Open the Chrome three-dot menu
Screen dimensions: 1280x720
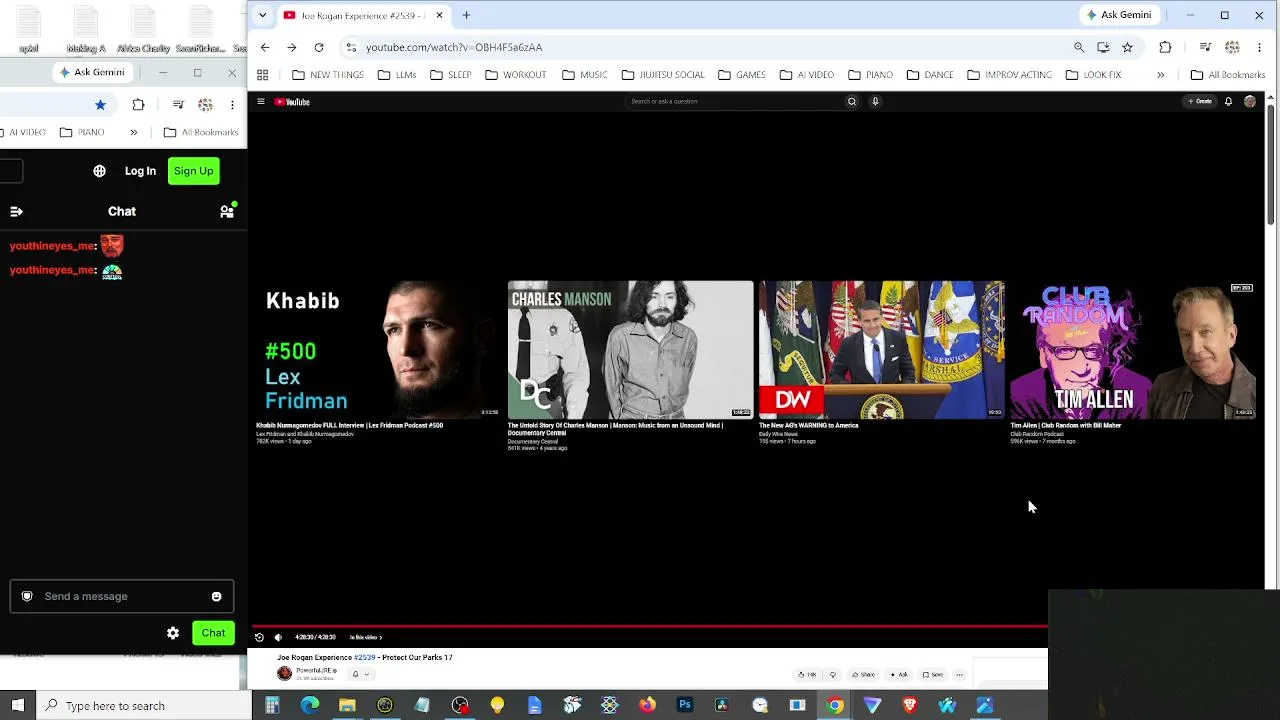[x=1259, y=47]
